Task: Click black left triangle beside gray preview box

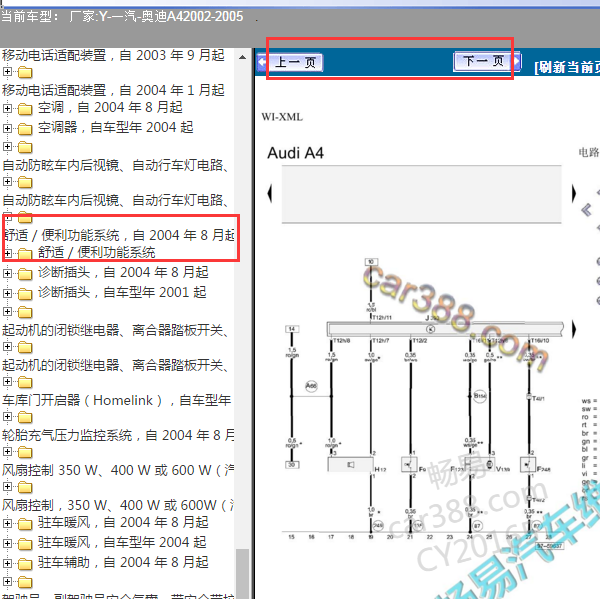Action: point(270,193)
